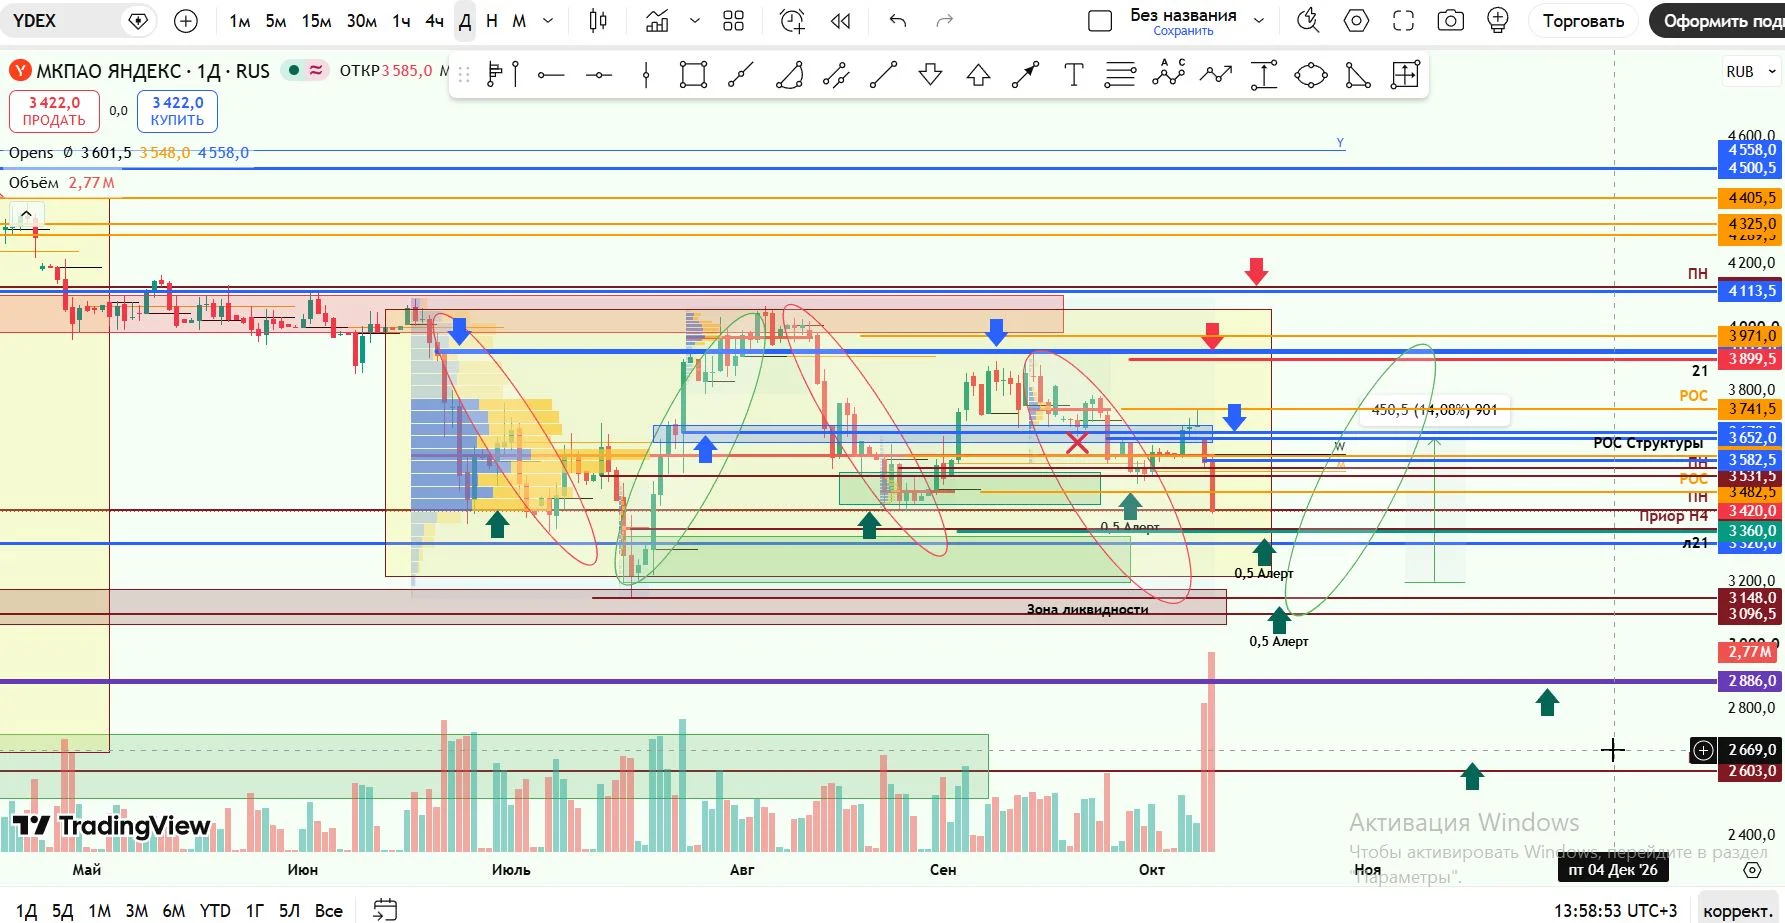Screen dimensions: 1785x923
Task: Open chart settings hexagon icon
Action: coord(1356,20)
